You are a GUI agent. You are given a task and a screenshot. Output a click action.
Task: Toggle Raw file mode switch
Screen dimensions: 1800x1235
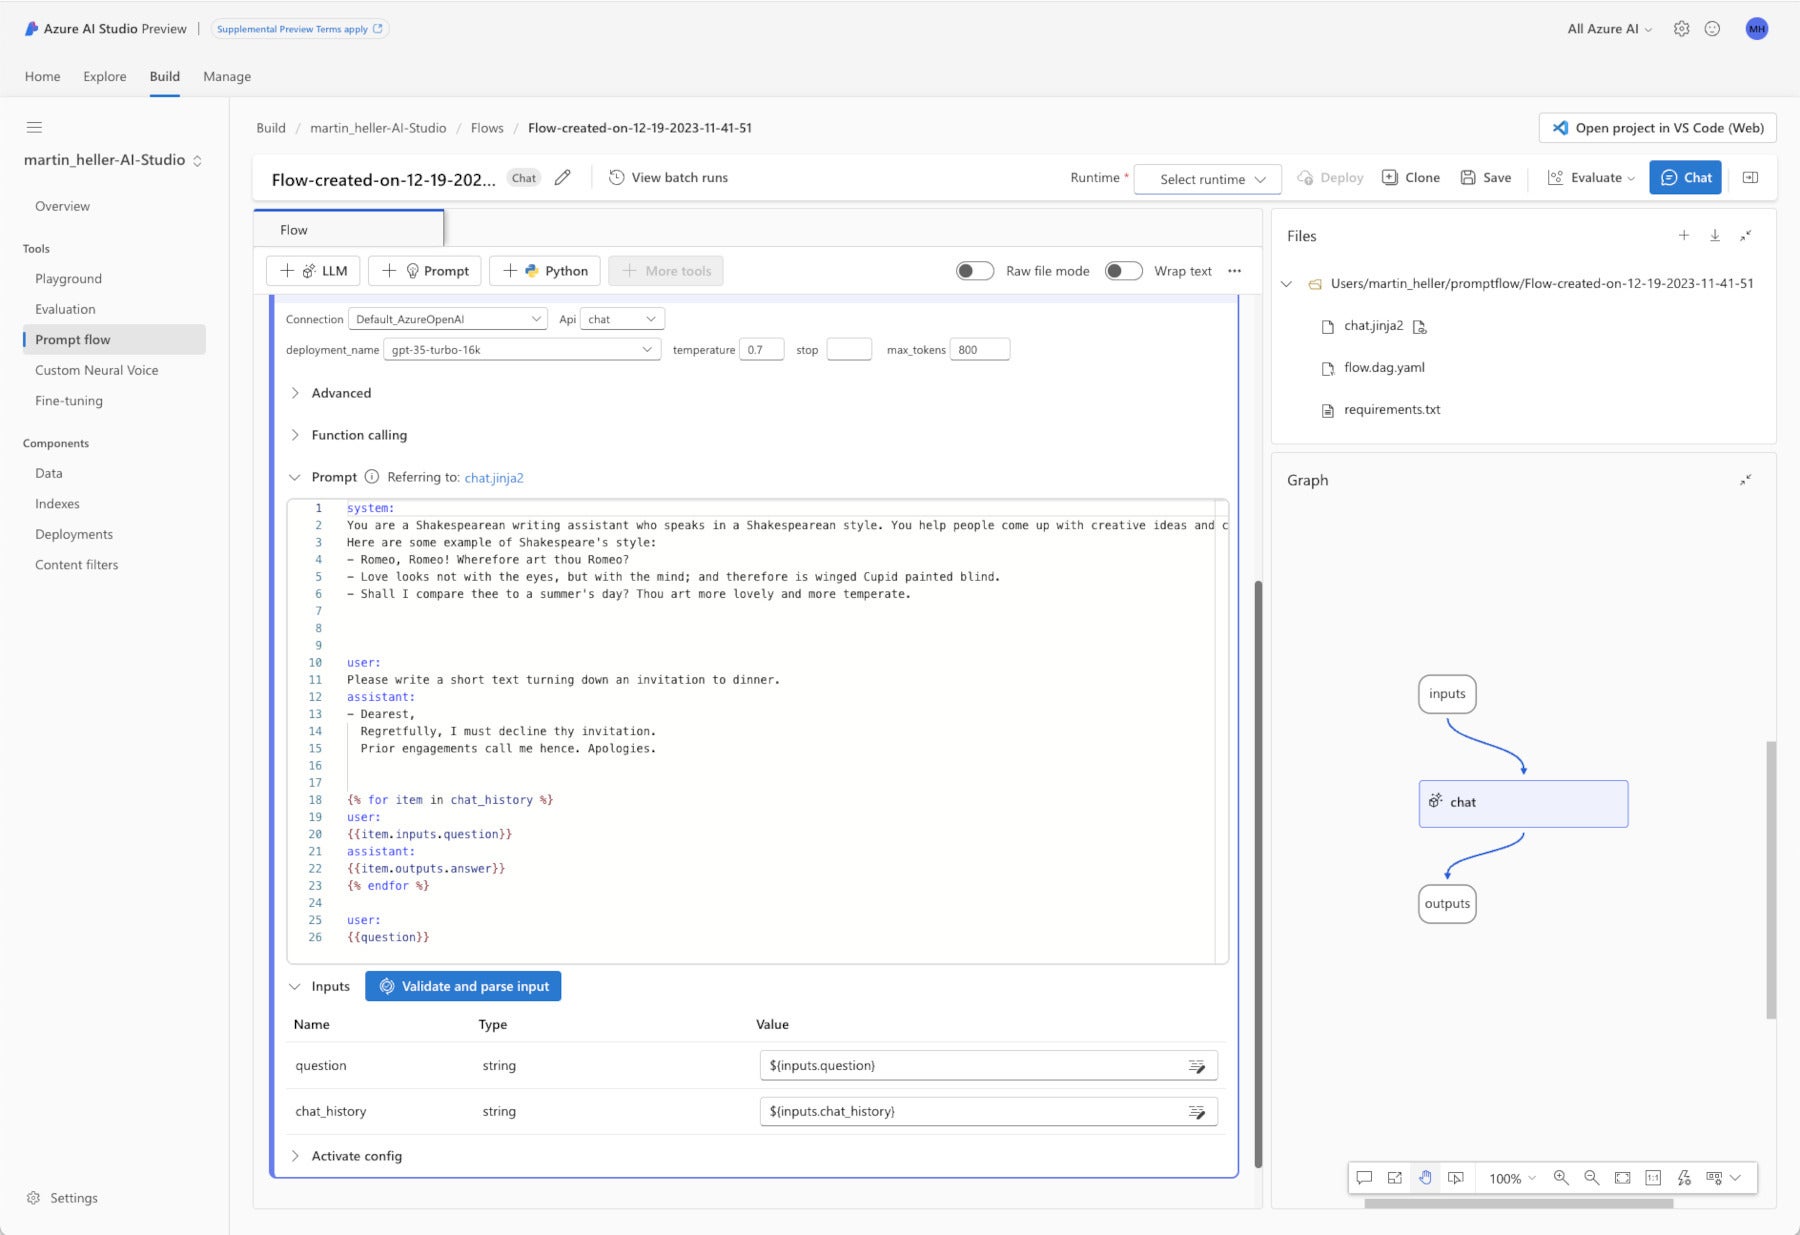[x=975, y=271]
